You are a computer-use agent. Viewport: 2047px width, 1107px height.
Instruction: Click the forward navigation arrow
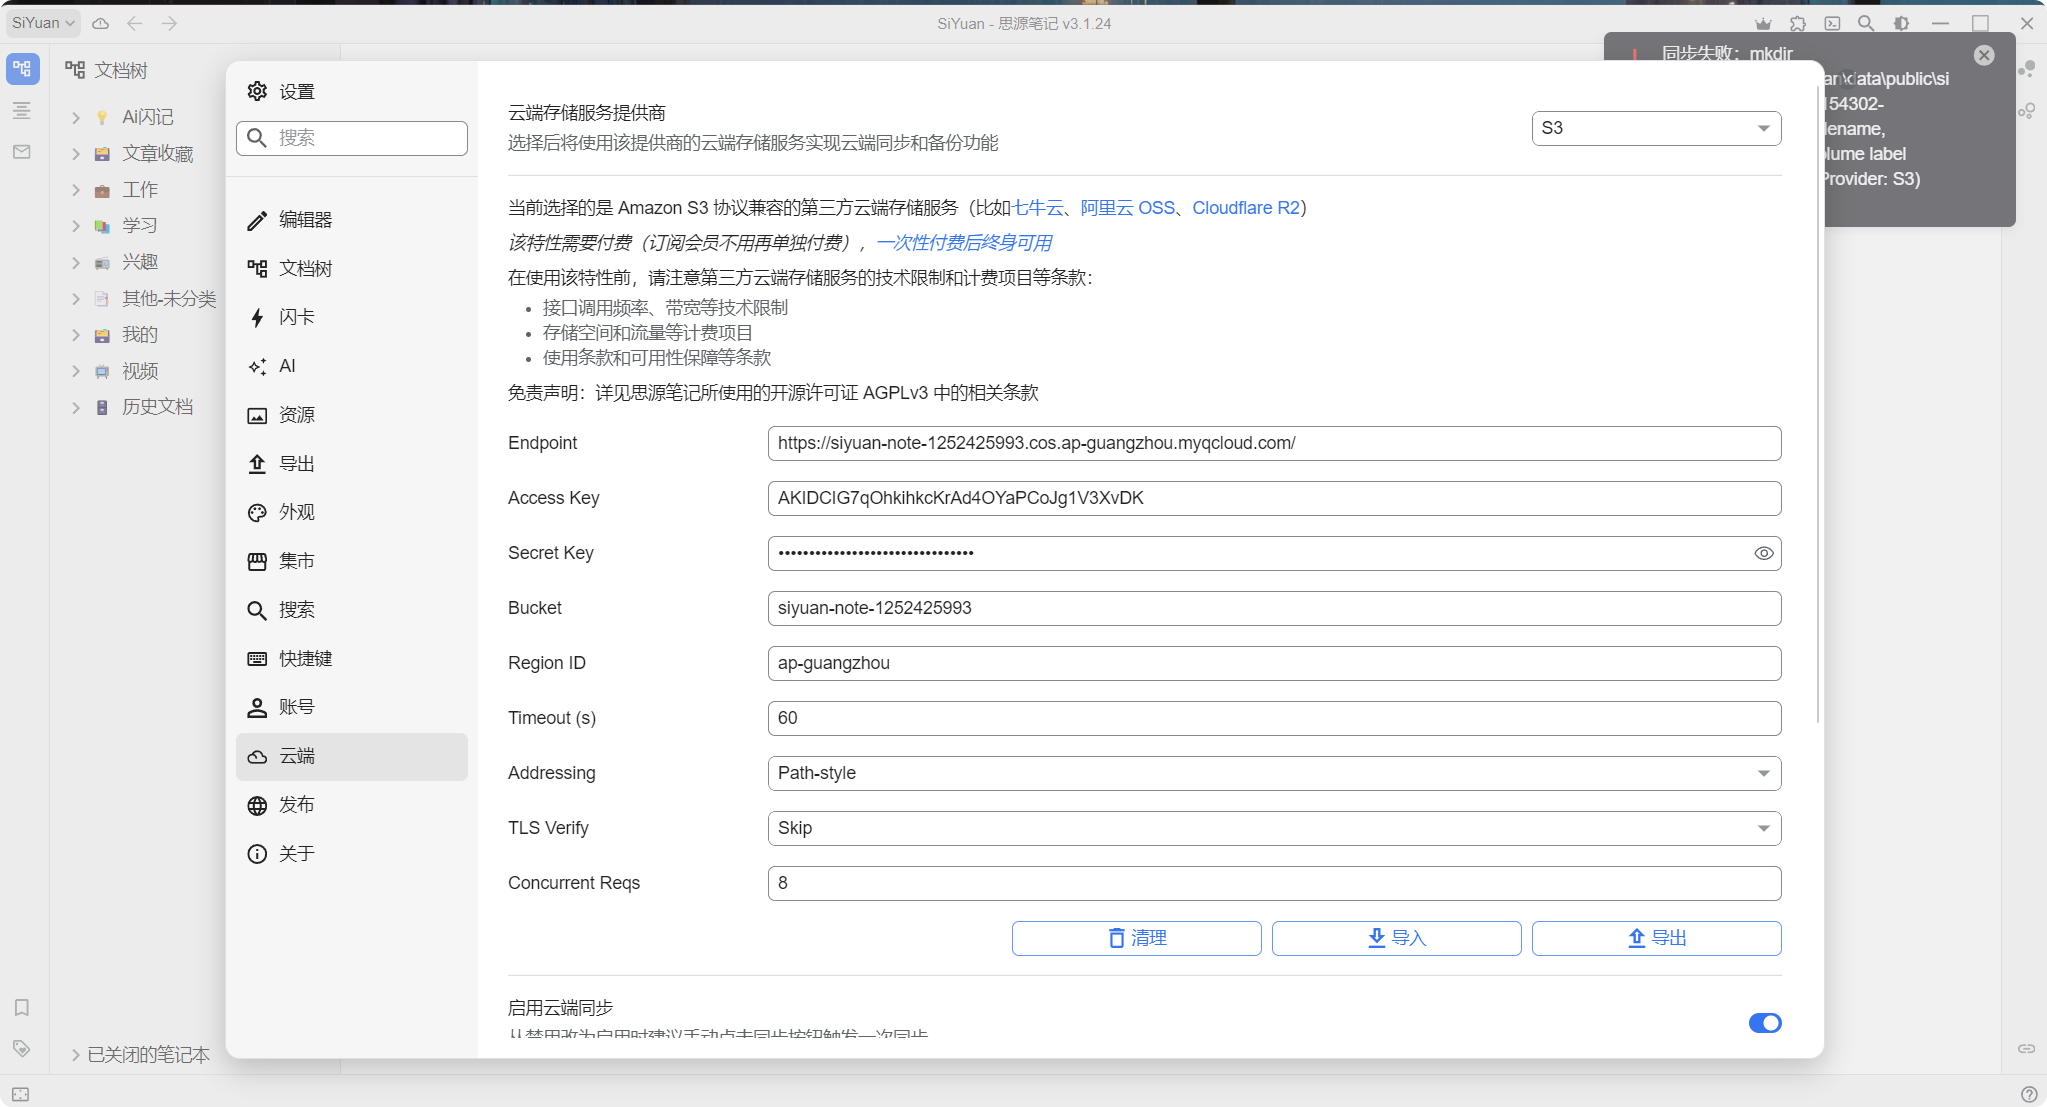point(171,23)
